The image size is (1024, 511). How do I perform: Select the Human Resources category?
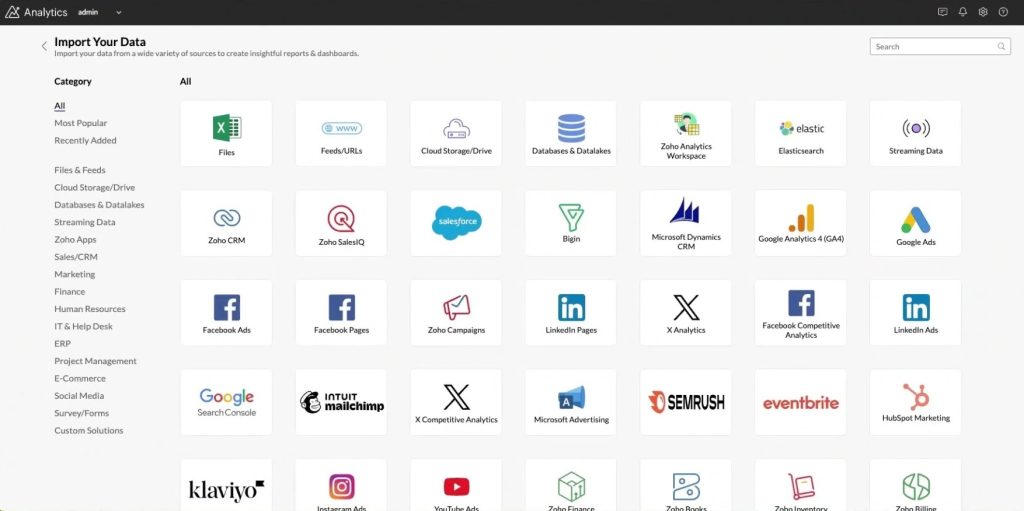[x=89, y=308]
